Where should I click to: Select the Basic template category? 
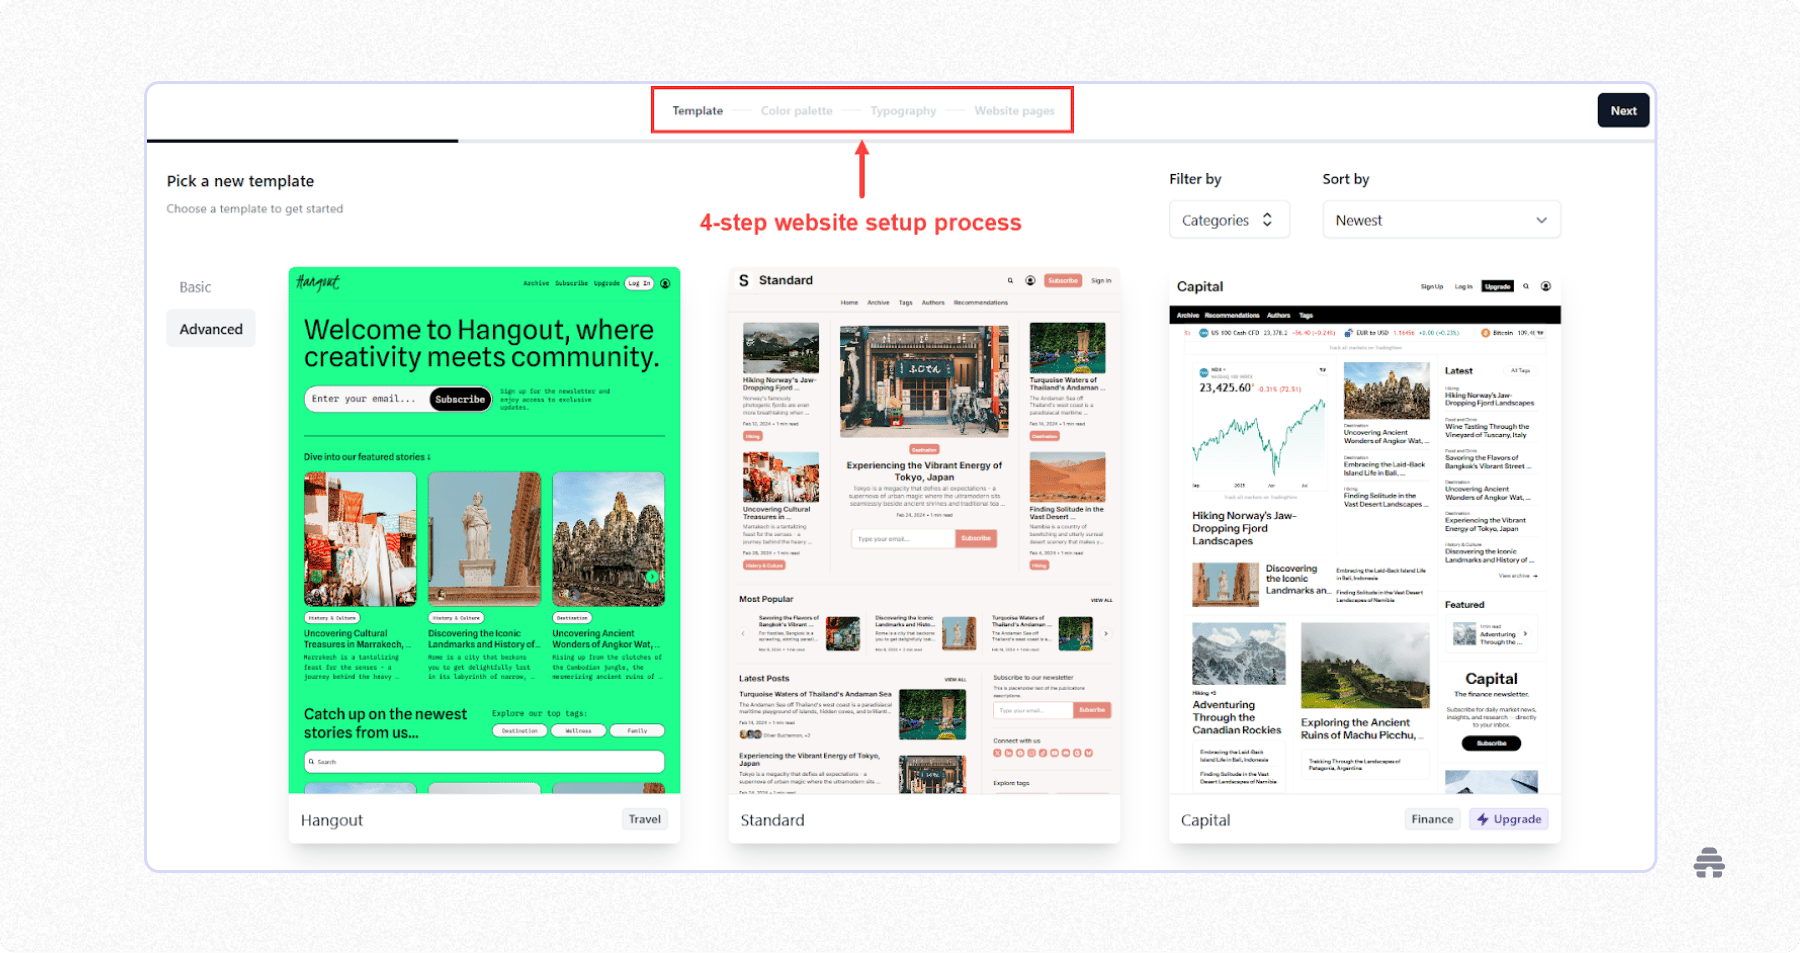coord(196,287)
